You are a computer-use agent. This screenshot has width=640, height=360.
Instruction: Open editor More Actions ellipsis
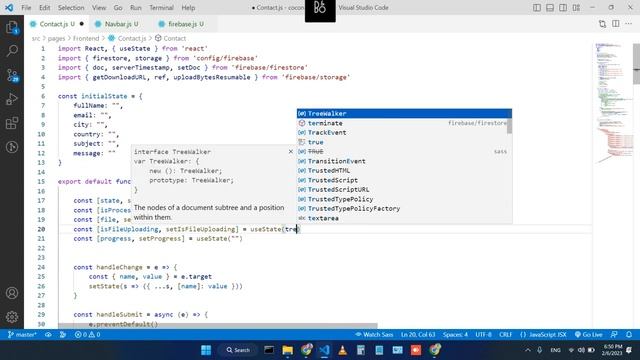tap(629, 24)
